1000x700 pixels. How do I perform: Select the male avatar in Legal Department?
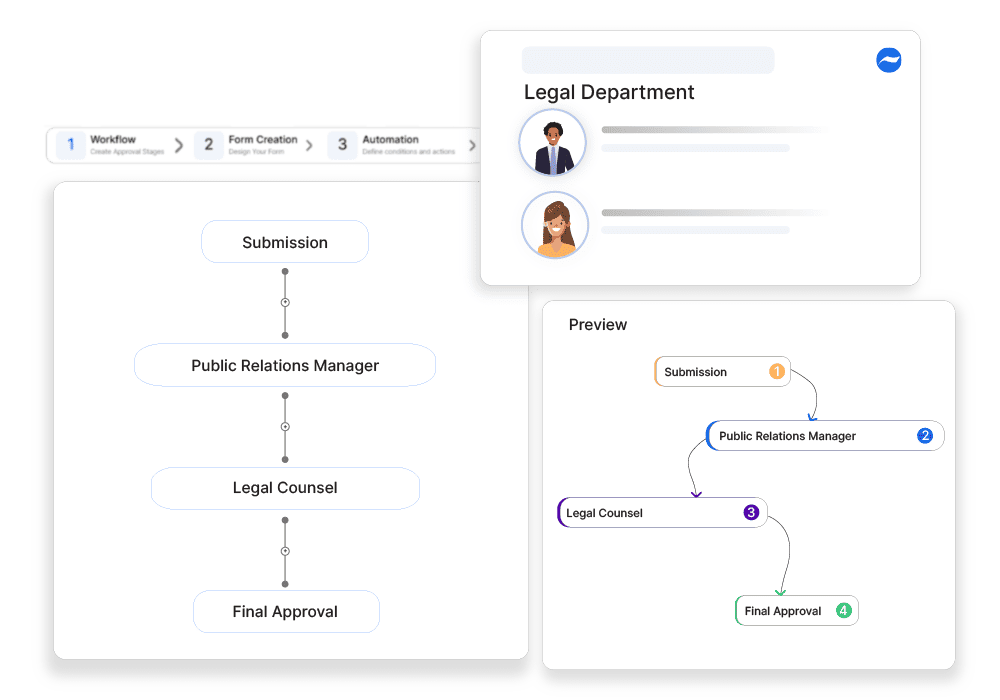552,143
